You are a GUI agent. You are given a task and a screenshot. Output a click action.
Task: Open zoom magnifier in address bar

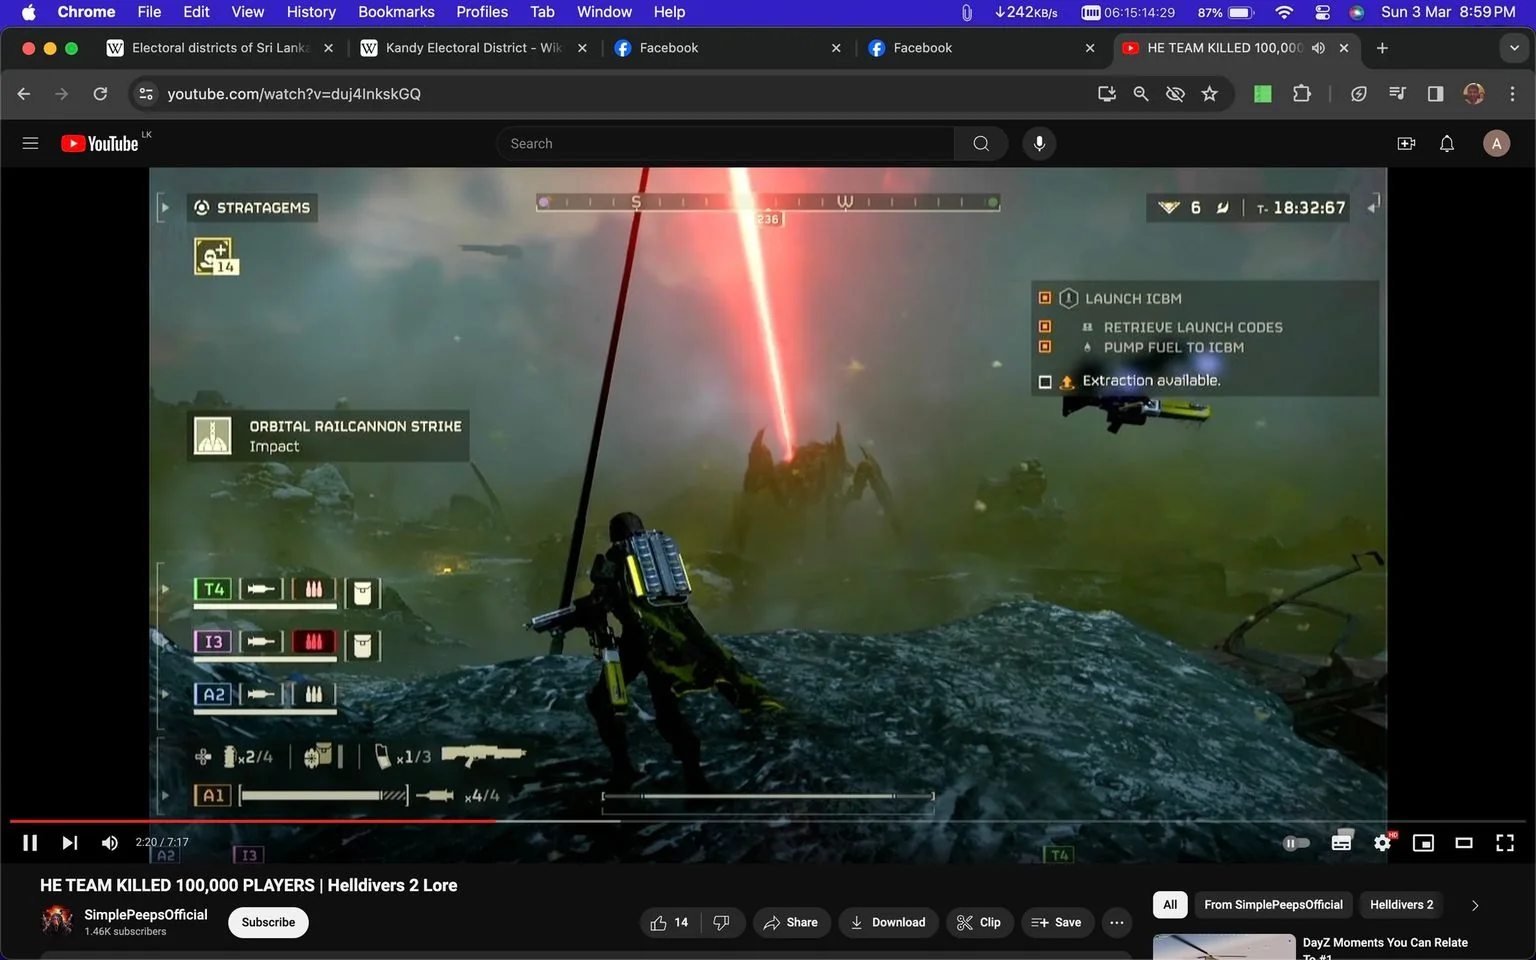[1140, 93]
